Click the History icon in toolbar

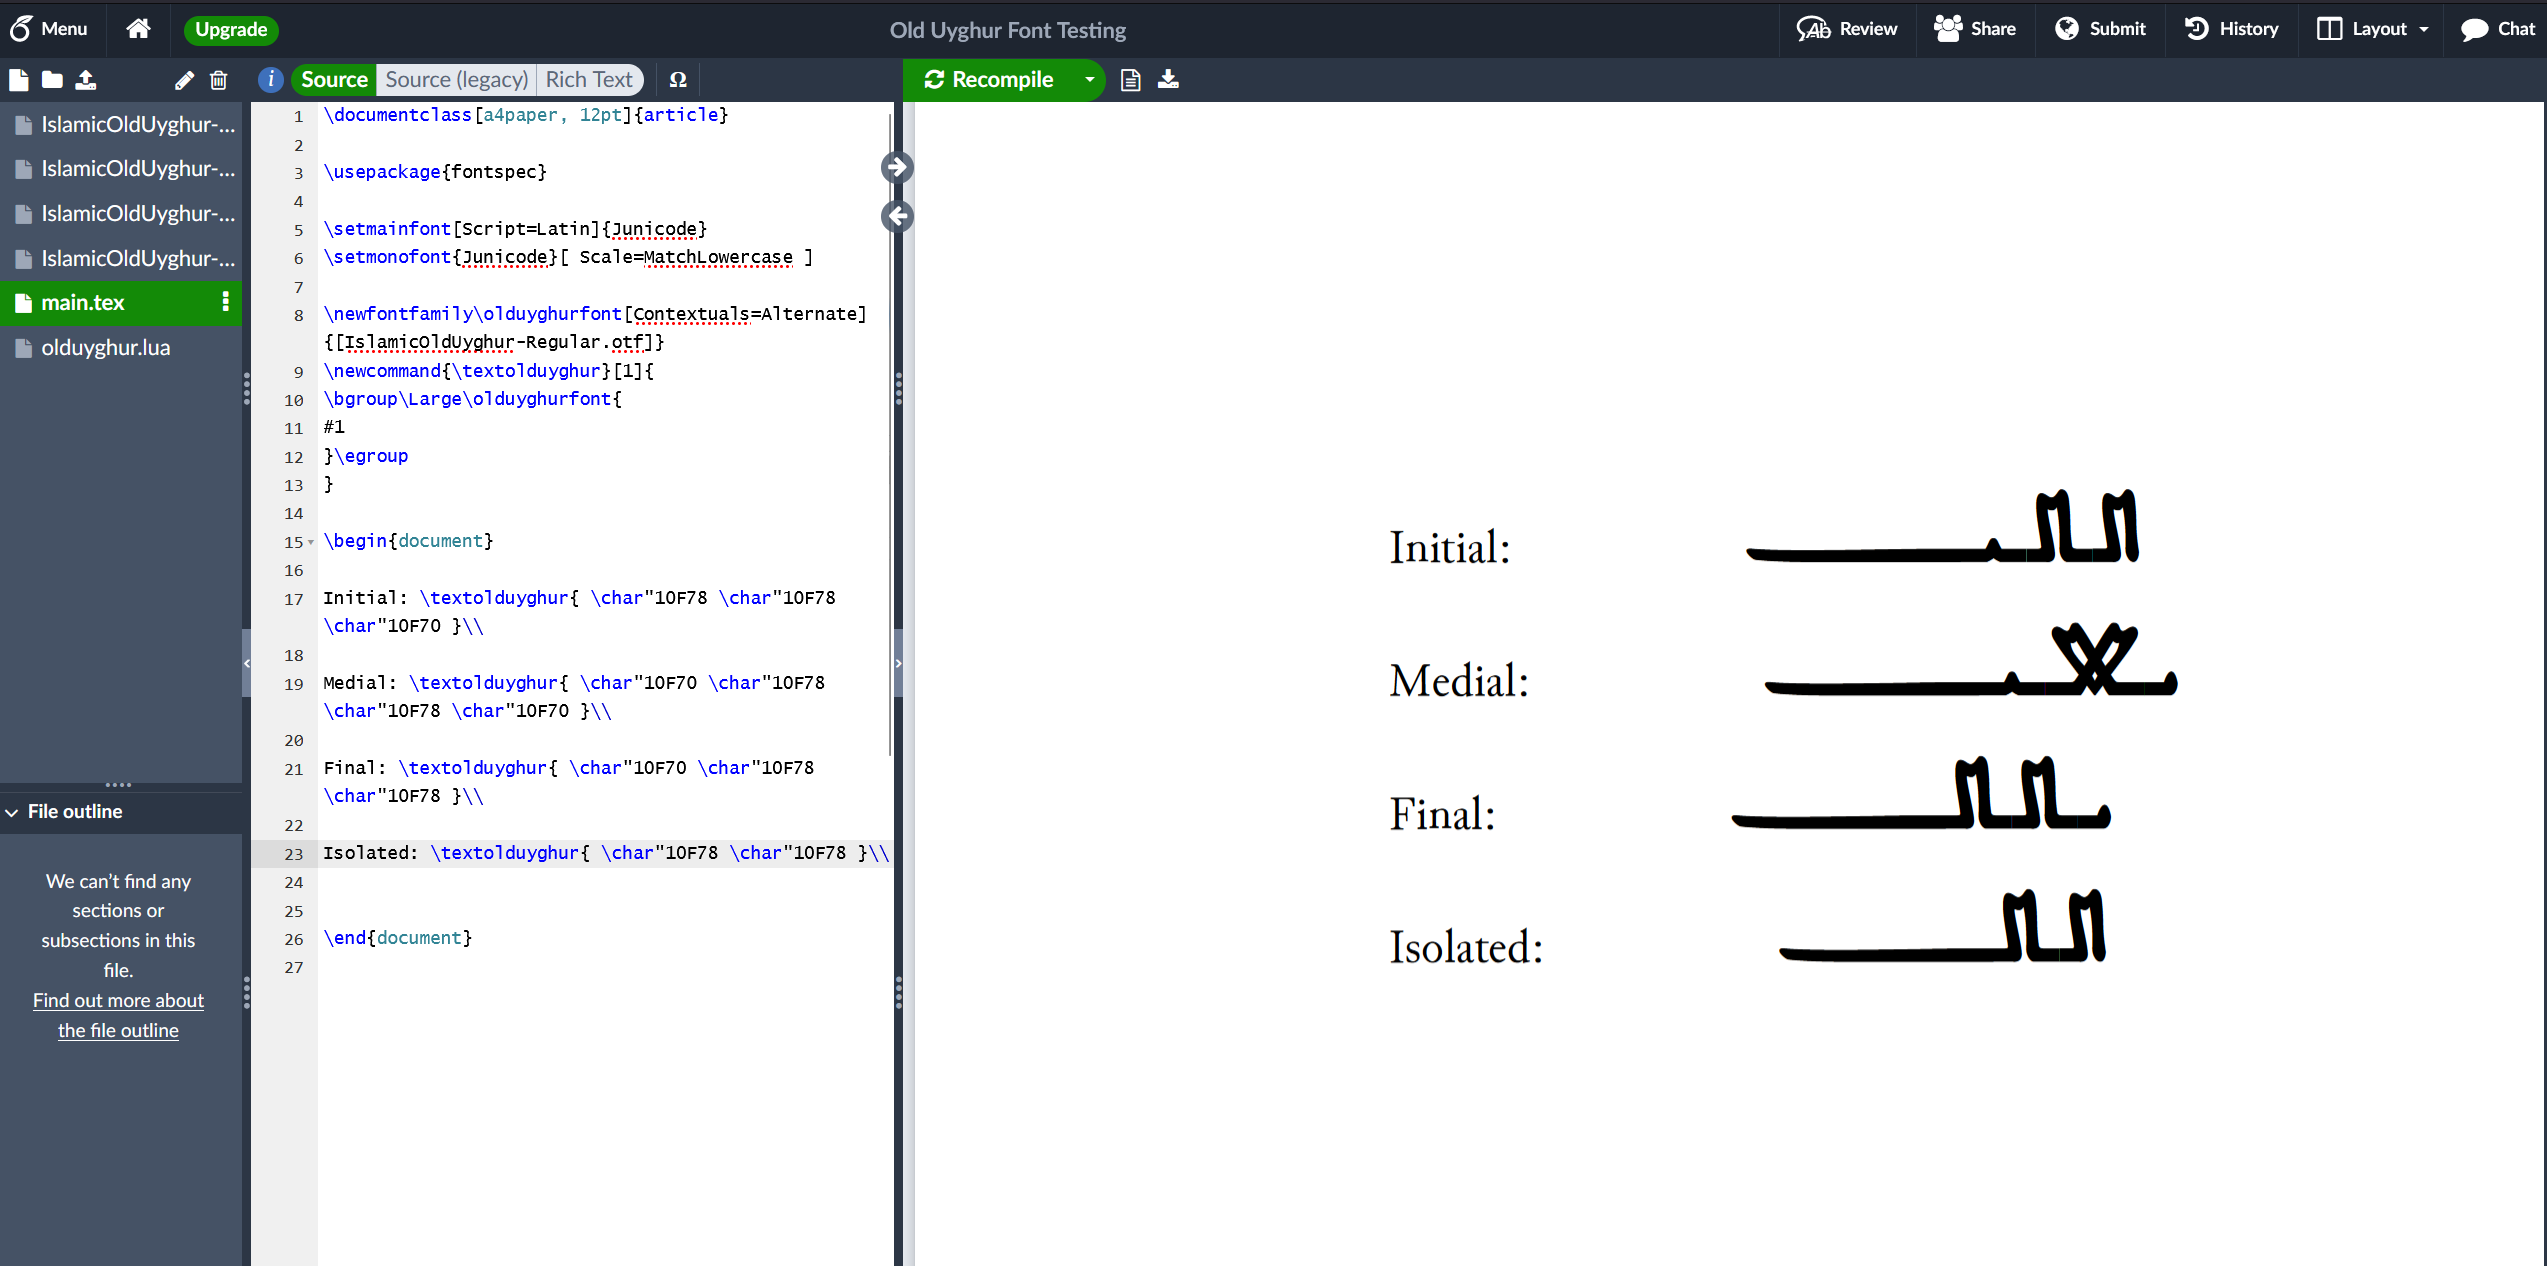(2246, 29)
